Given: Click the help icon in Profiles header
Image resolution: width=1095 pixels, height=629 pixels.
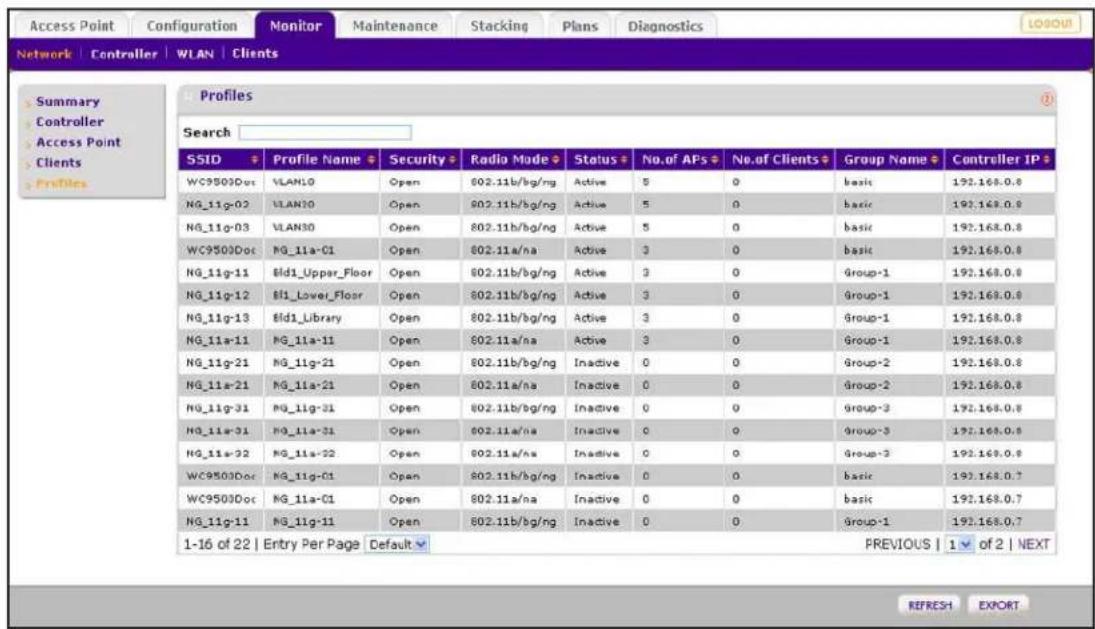Looking at the screenshot, I should click(x=1047, y=99).
